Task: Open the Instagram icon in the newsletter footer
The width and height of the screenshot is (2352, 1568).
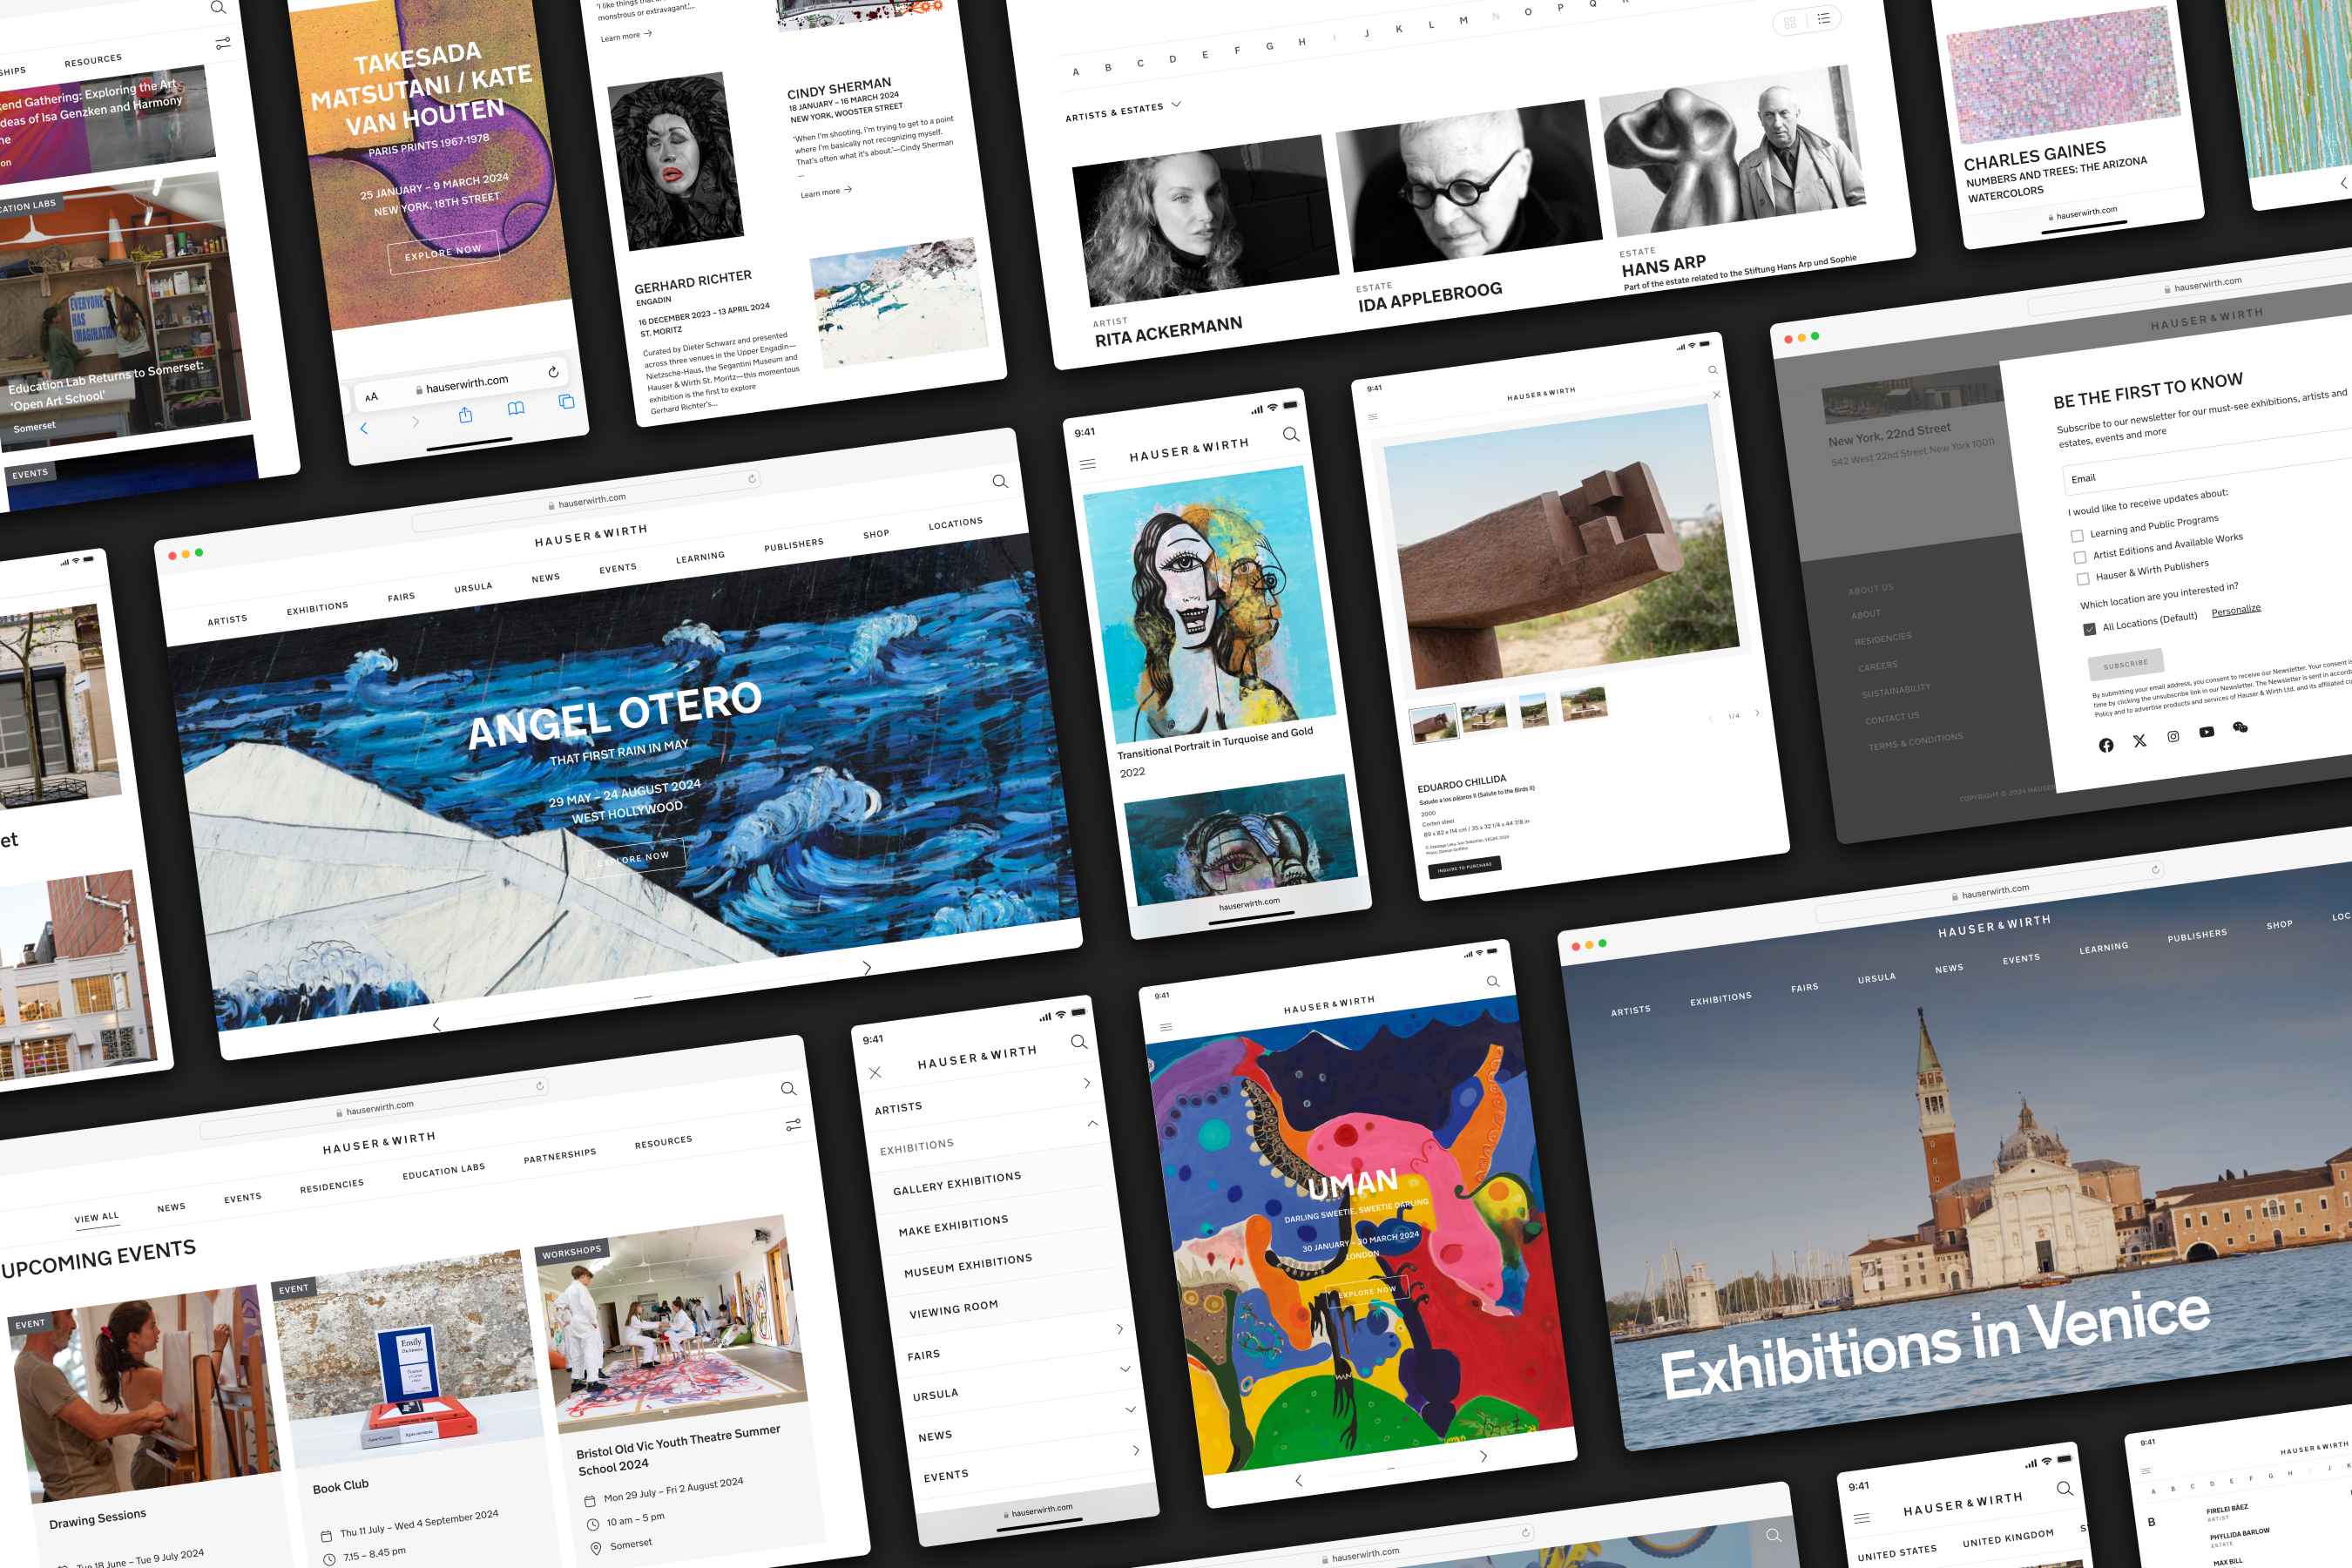Action: tap(2172, 736)
